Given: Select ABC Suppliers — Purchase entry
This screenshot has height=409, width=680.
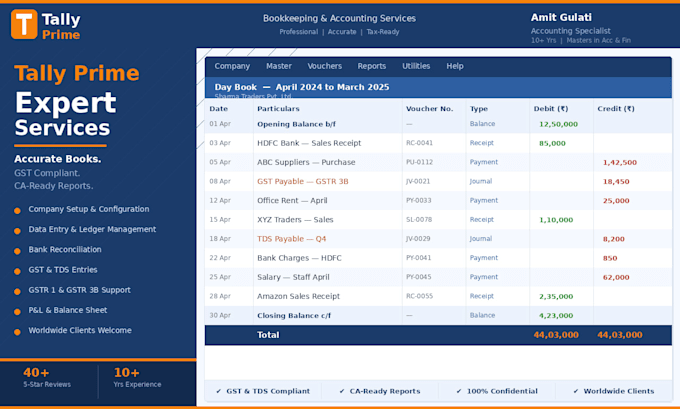Looking at the screenshot, I should coord(438,162).
